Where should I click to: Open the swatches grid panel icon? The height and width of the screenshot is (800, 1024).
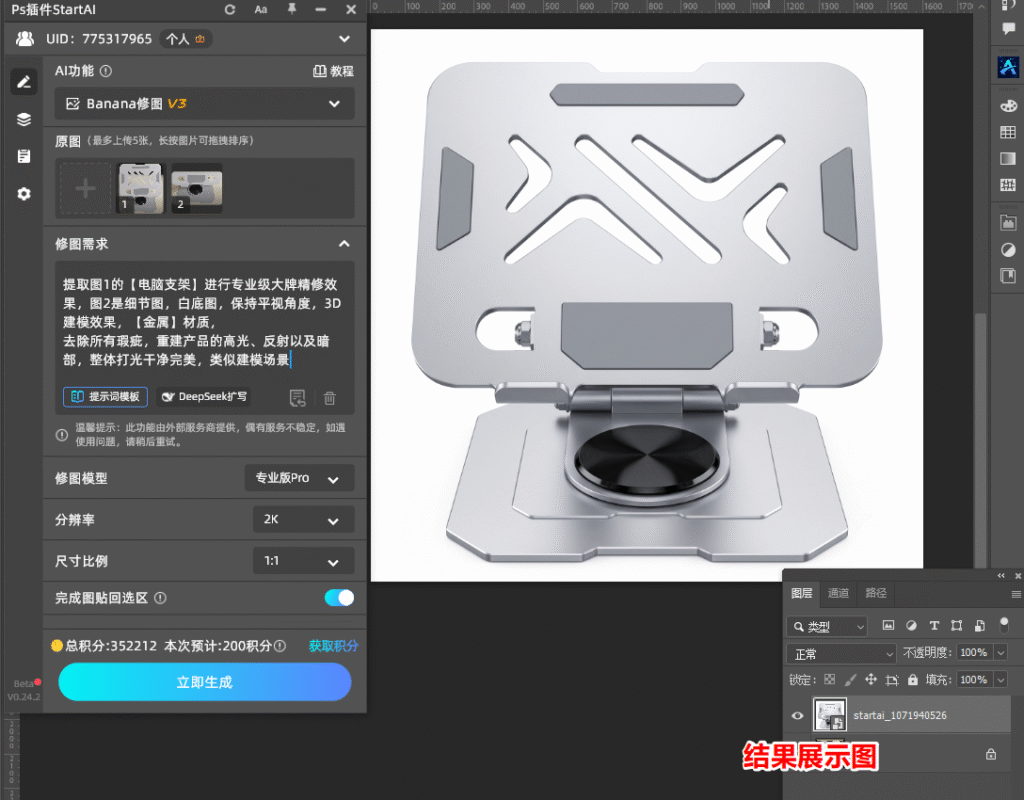pos(1008,132)
